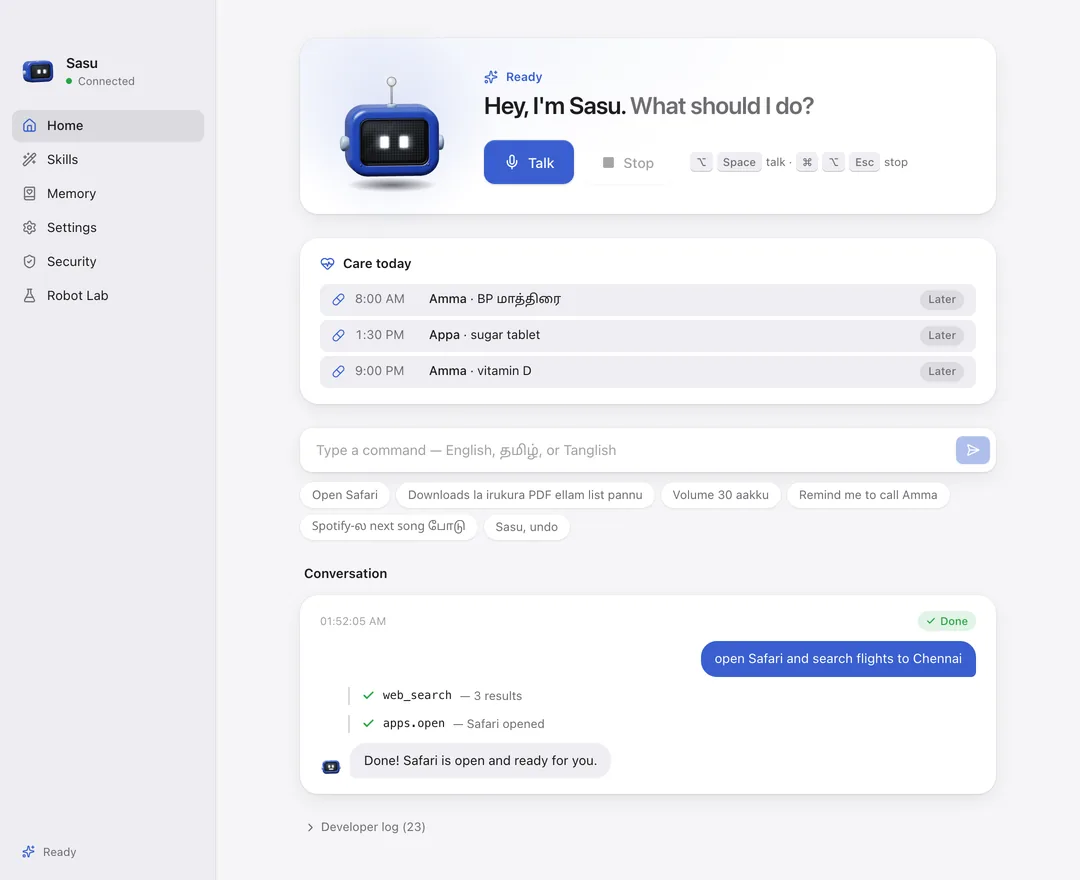This screenshot has height=880, width=1080.
Task: Click the sparkle icon beside bottom Ready status
Action: [28, 852]
